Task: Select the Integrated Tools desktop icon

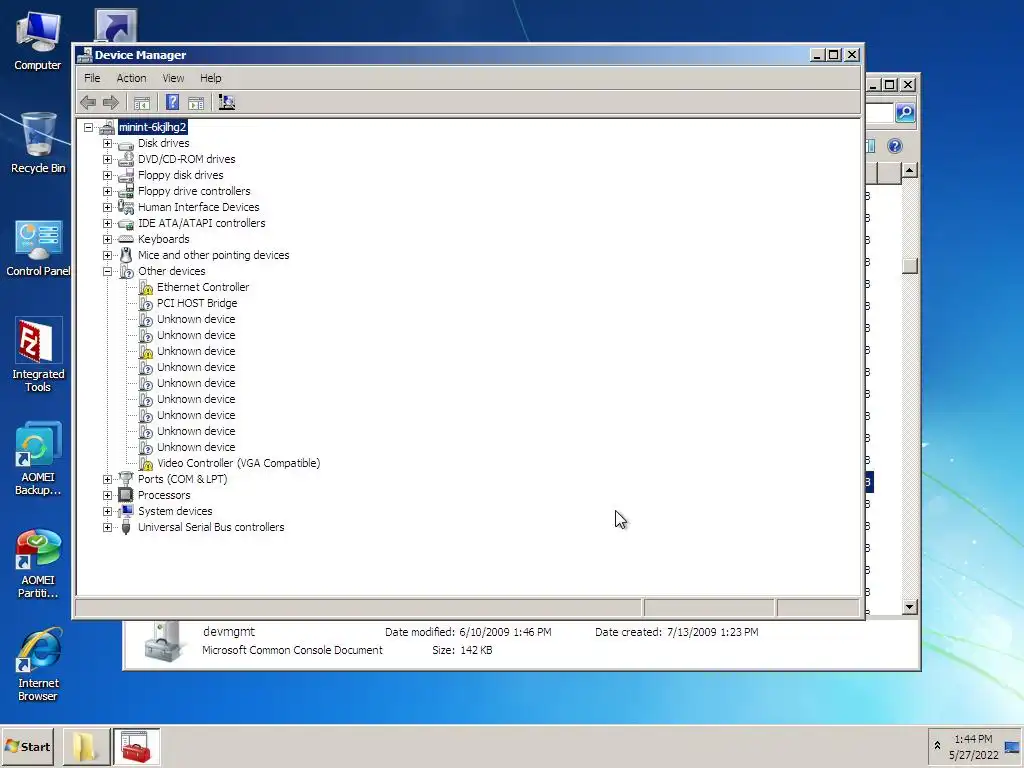Action: [x=38, y=355]
